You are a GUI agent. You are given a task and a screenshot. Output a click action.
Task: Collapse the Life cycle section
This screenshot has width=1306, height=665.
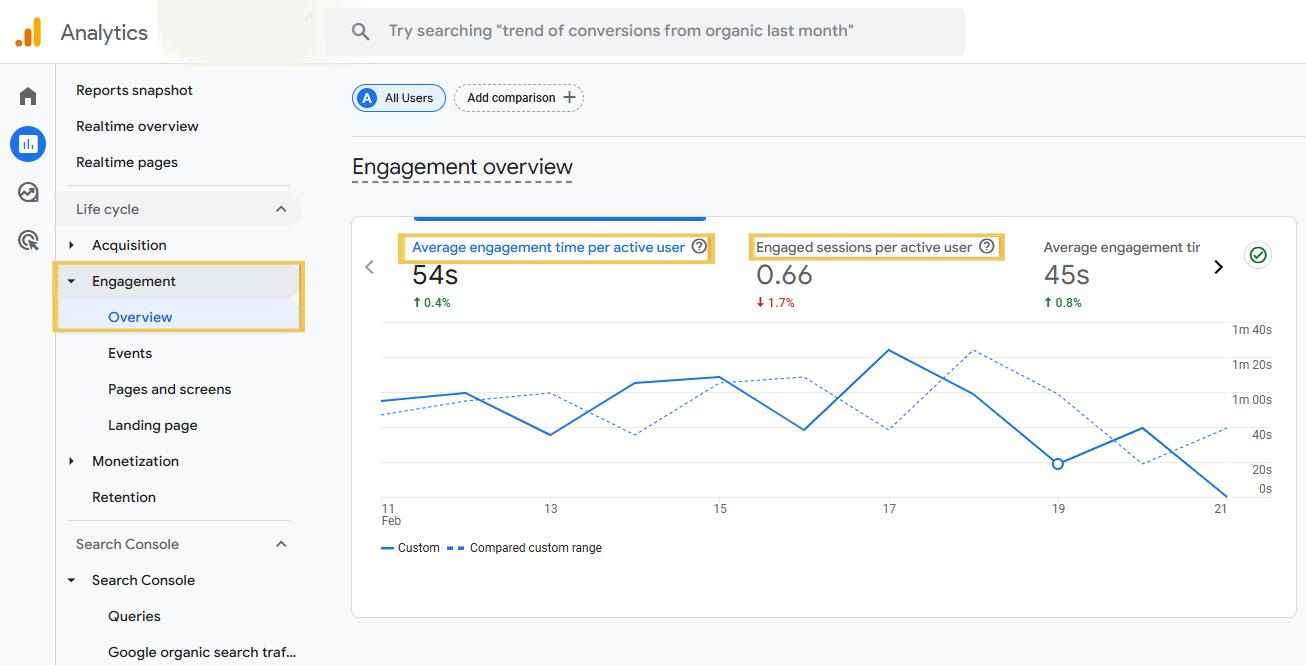(x=281, y=209)
